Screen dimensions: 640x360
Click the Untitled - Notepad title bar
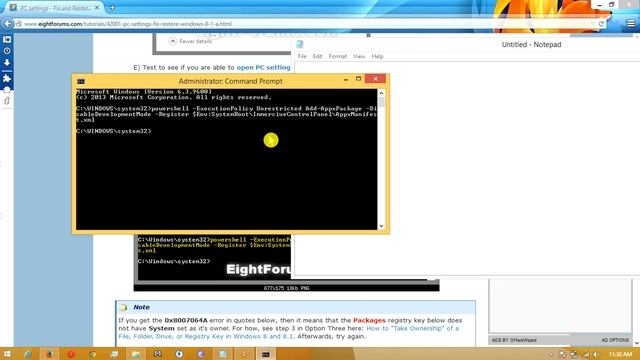tap(531, 44)
